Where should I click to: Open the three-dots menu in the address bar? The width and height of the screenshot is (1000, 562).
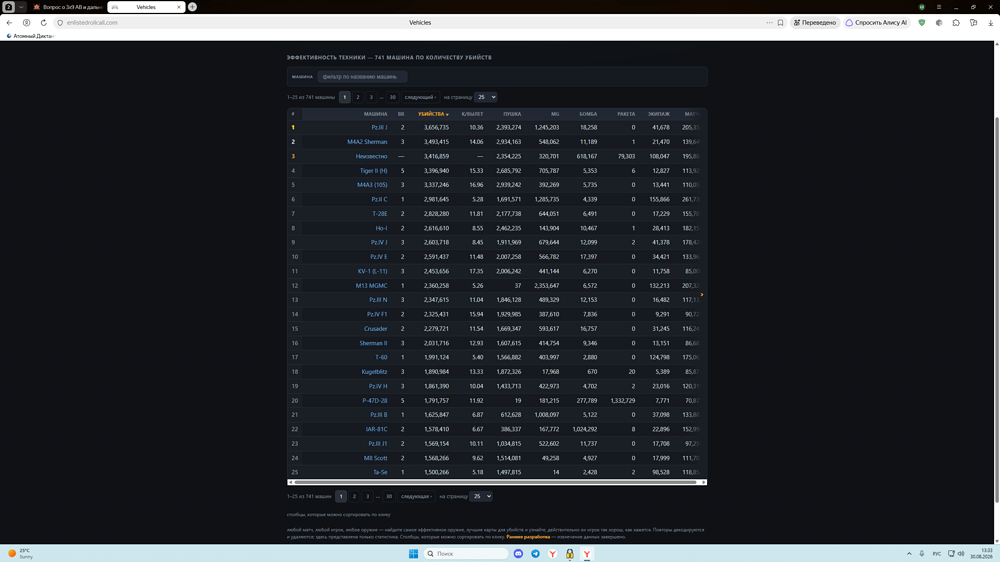coord(769,22)
